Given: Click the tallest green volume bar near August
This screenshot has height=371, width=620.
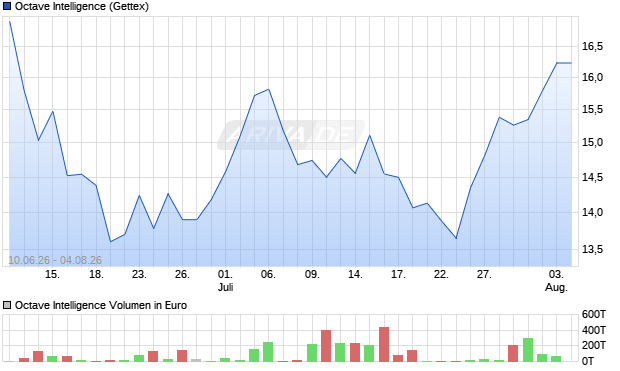Looking at the screenshot, I should [528, 350].
